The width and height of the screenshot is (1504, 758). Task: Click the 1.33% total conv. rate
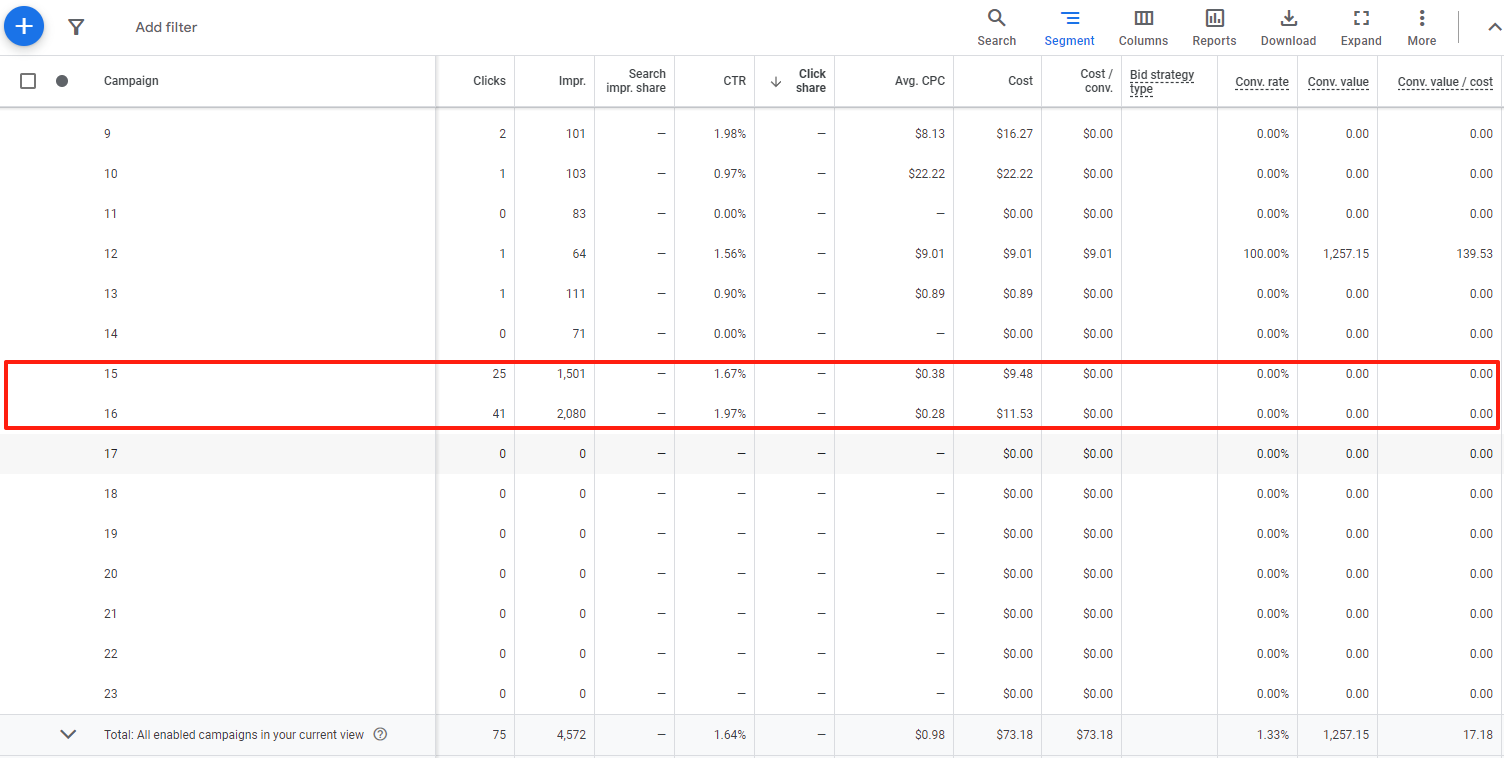point(1273,735)
